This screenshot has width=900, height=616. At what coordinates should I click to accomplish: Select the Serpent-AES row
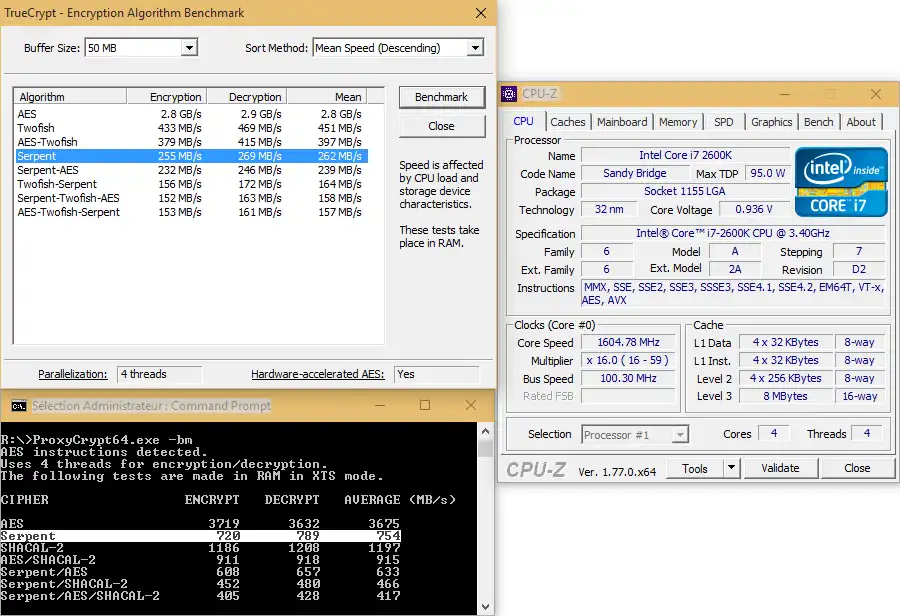191,170
